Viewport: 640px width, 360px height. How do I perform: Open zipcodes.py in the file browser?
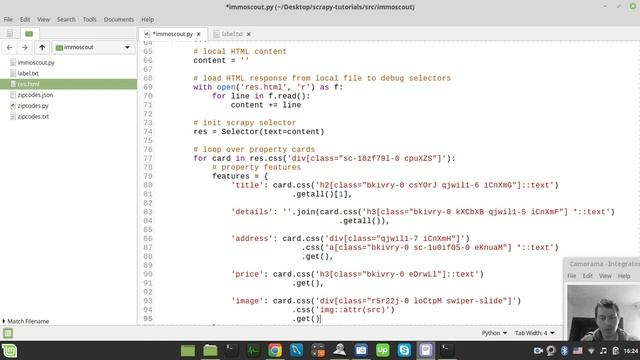(x=33, y=105)
